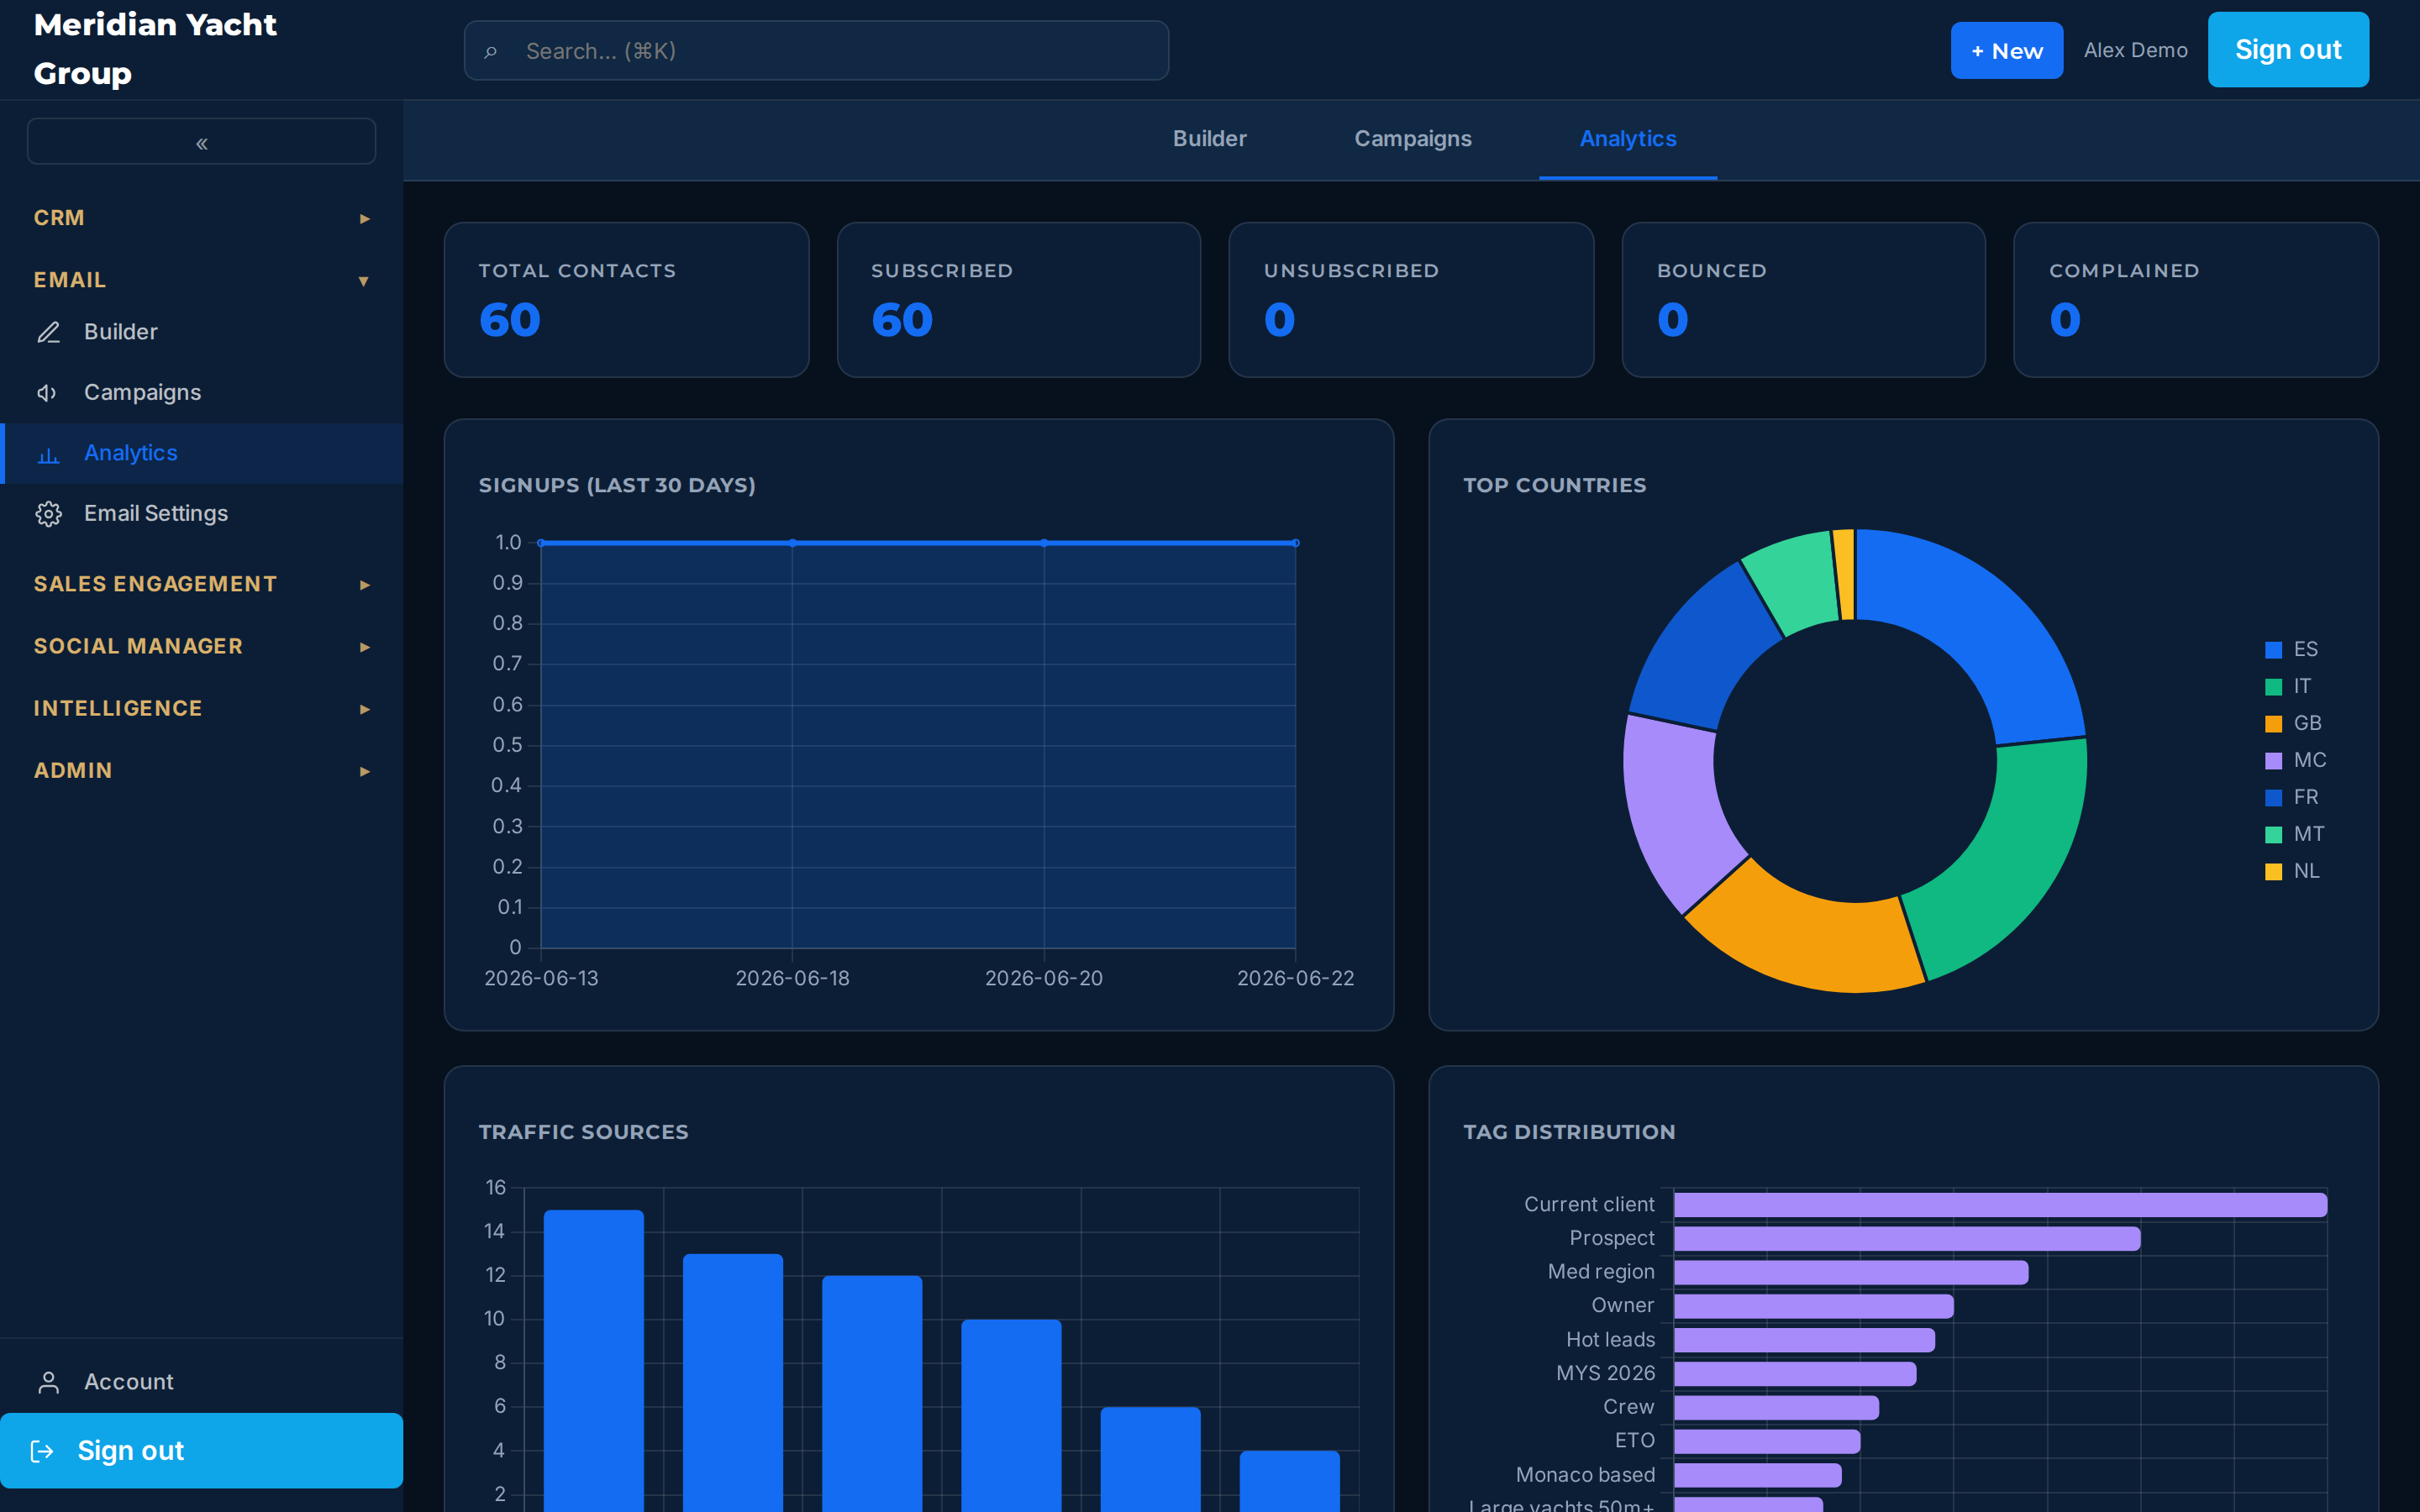Click the "TOP COUNTRIES" heading

pyautogui.click(x=1554, y=485)
